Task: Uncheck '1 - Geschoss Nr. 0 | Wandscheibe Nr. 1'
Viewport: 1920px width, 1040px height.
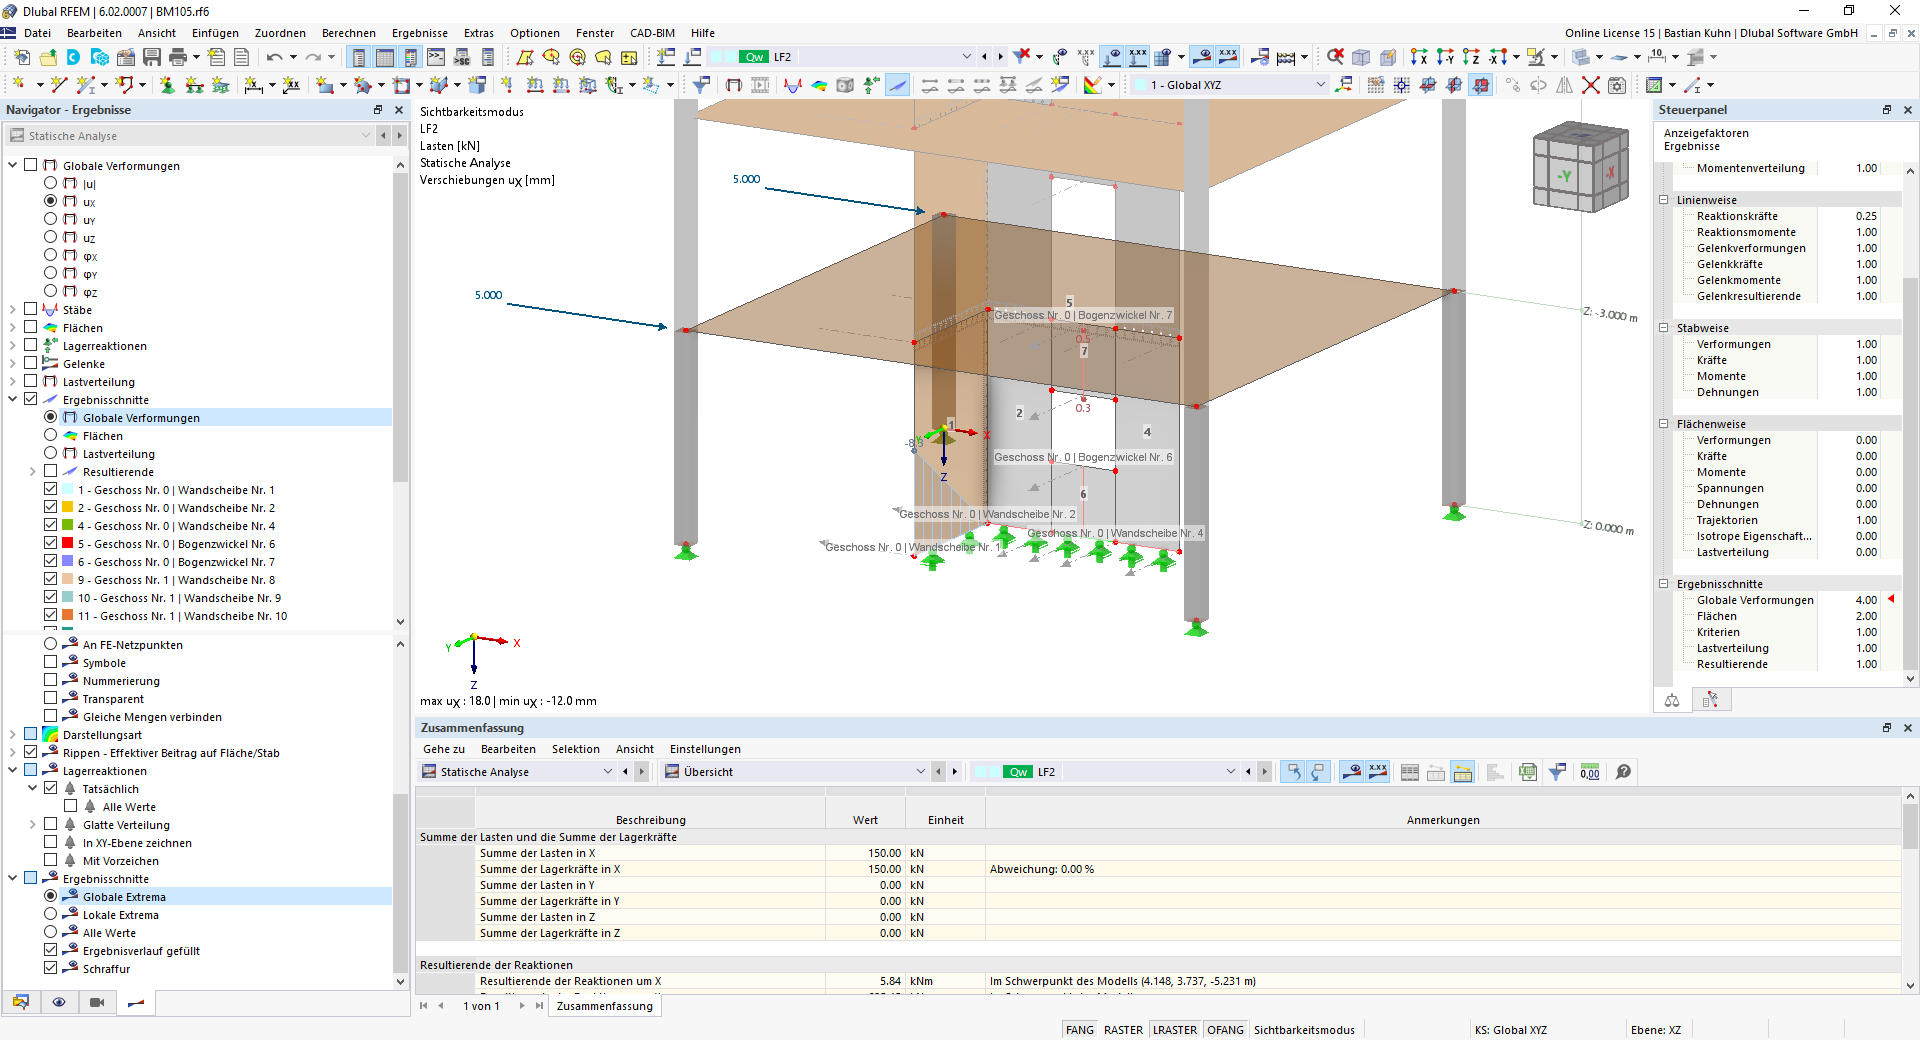Action: 50,489
